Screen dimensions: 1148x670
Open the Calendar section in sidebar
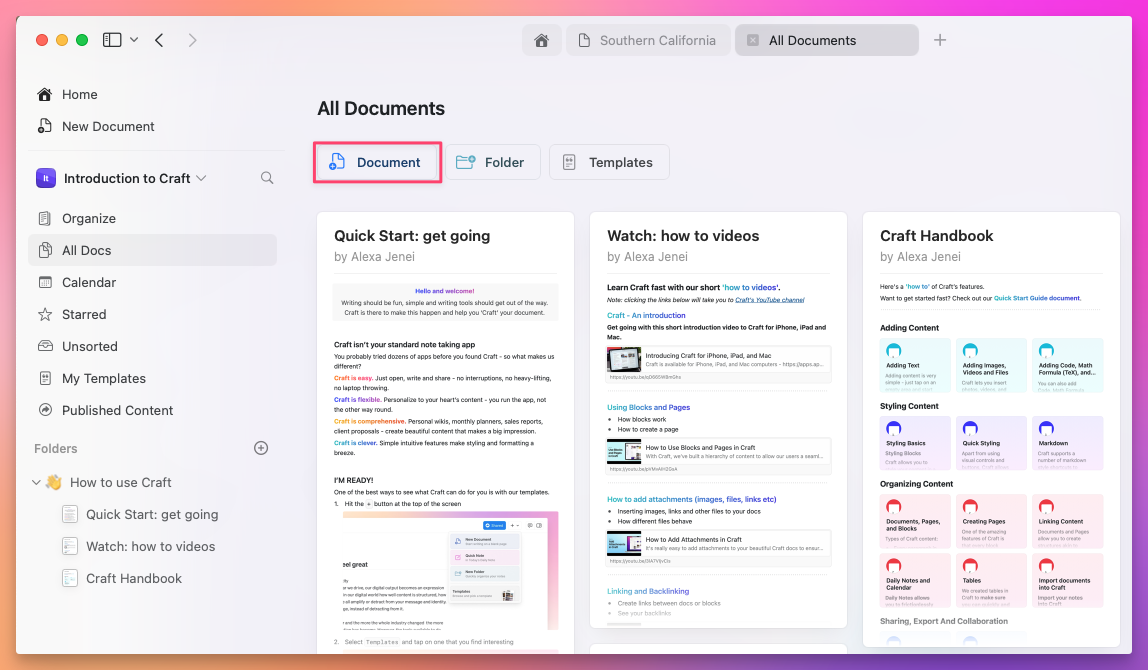click(89, 282)
